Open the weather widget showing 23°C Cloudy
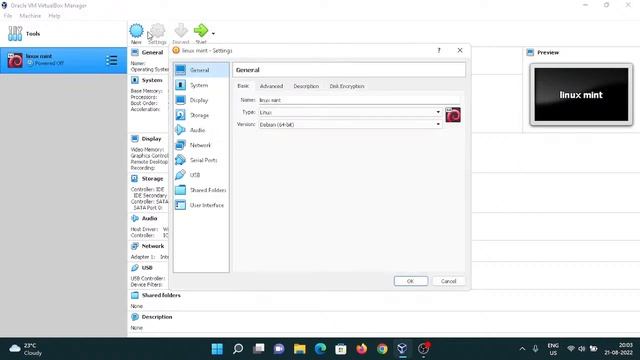Viewport: 640px width, 360px height. point(26,349)
